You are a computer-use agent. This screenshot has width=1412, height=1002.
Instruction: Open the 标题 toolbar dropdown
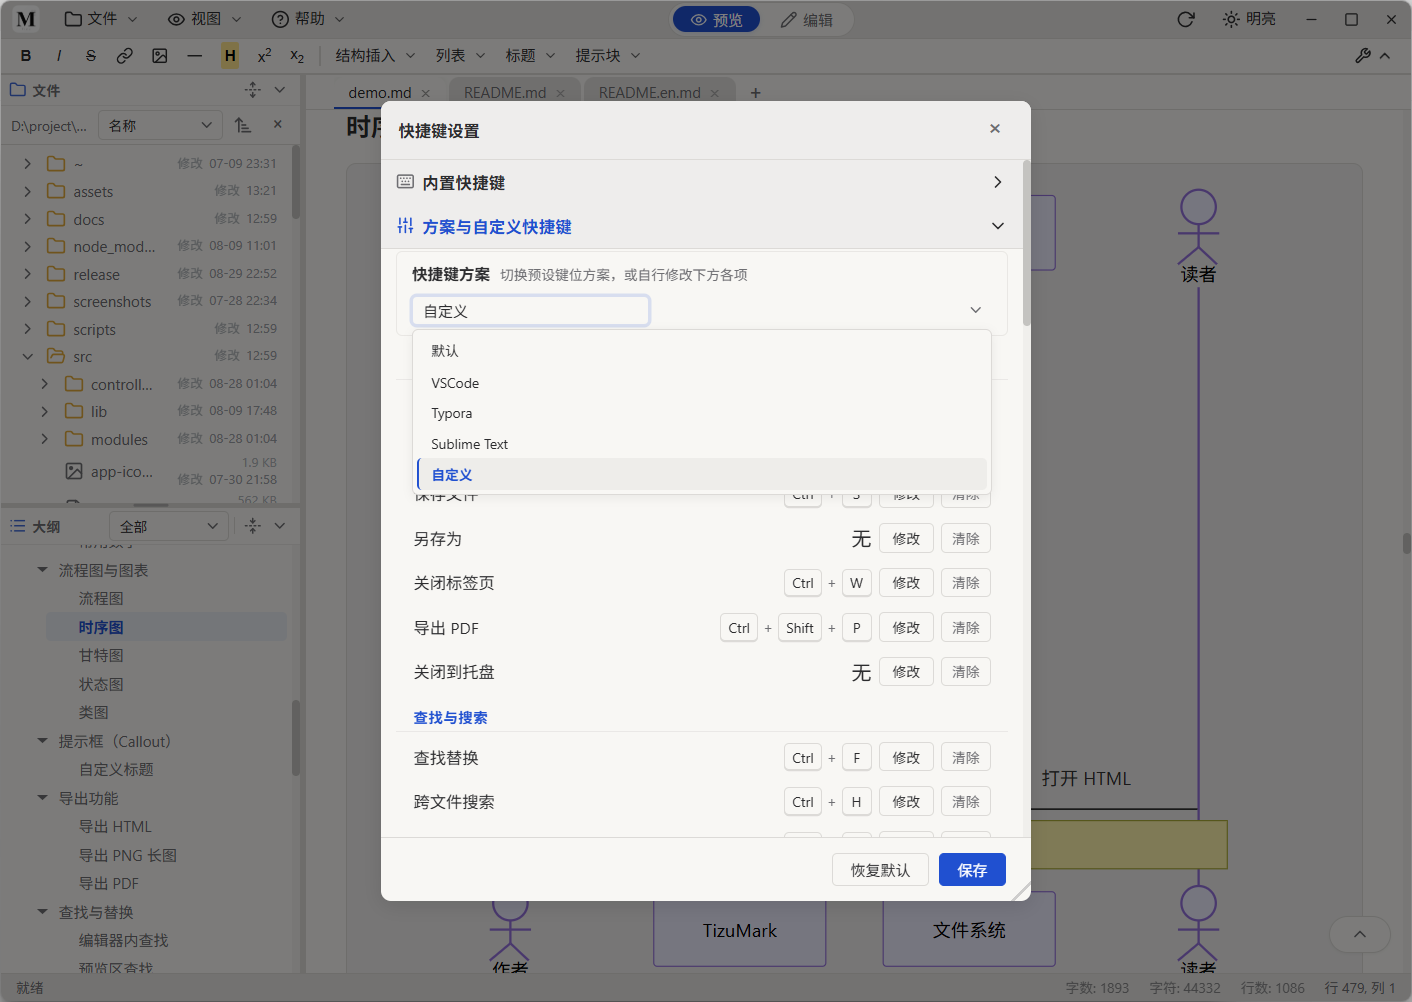[x=529, y=56]
